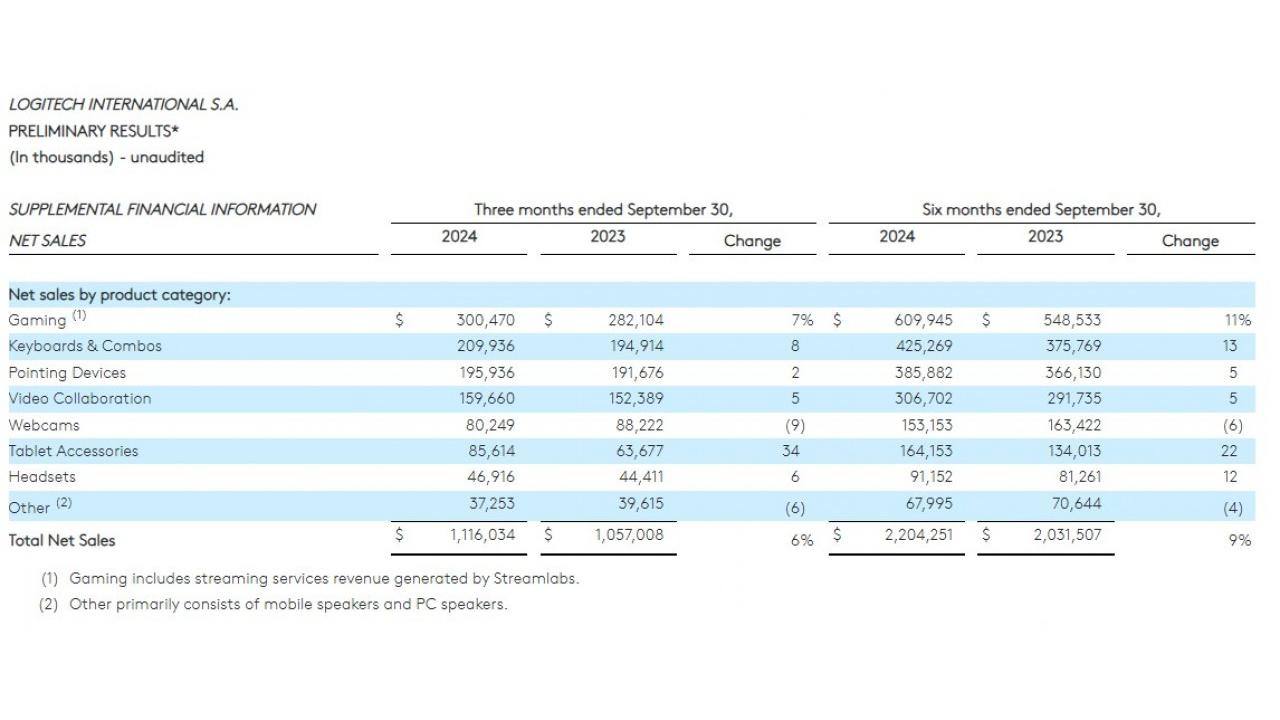Click the Six months ended September 30 header

[1041, 210]
